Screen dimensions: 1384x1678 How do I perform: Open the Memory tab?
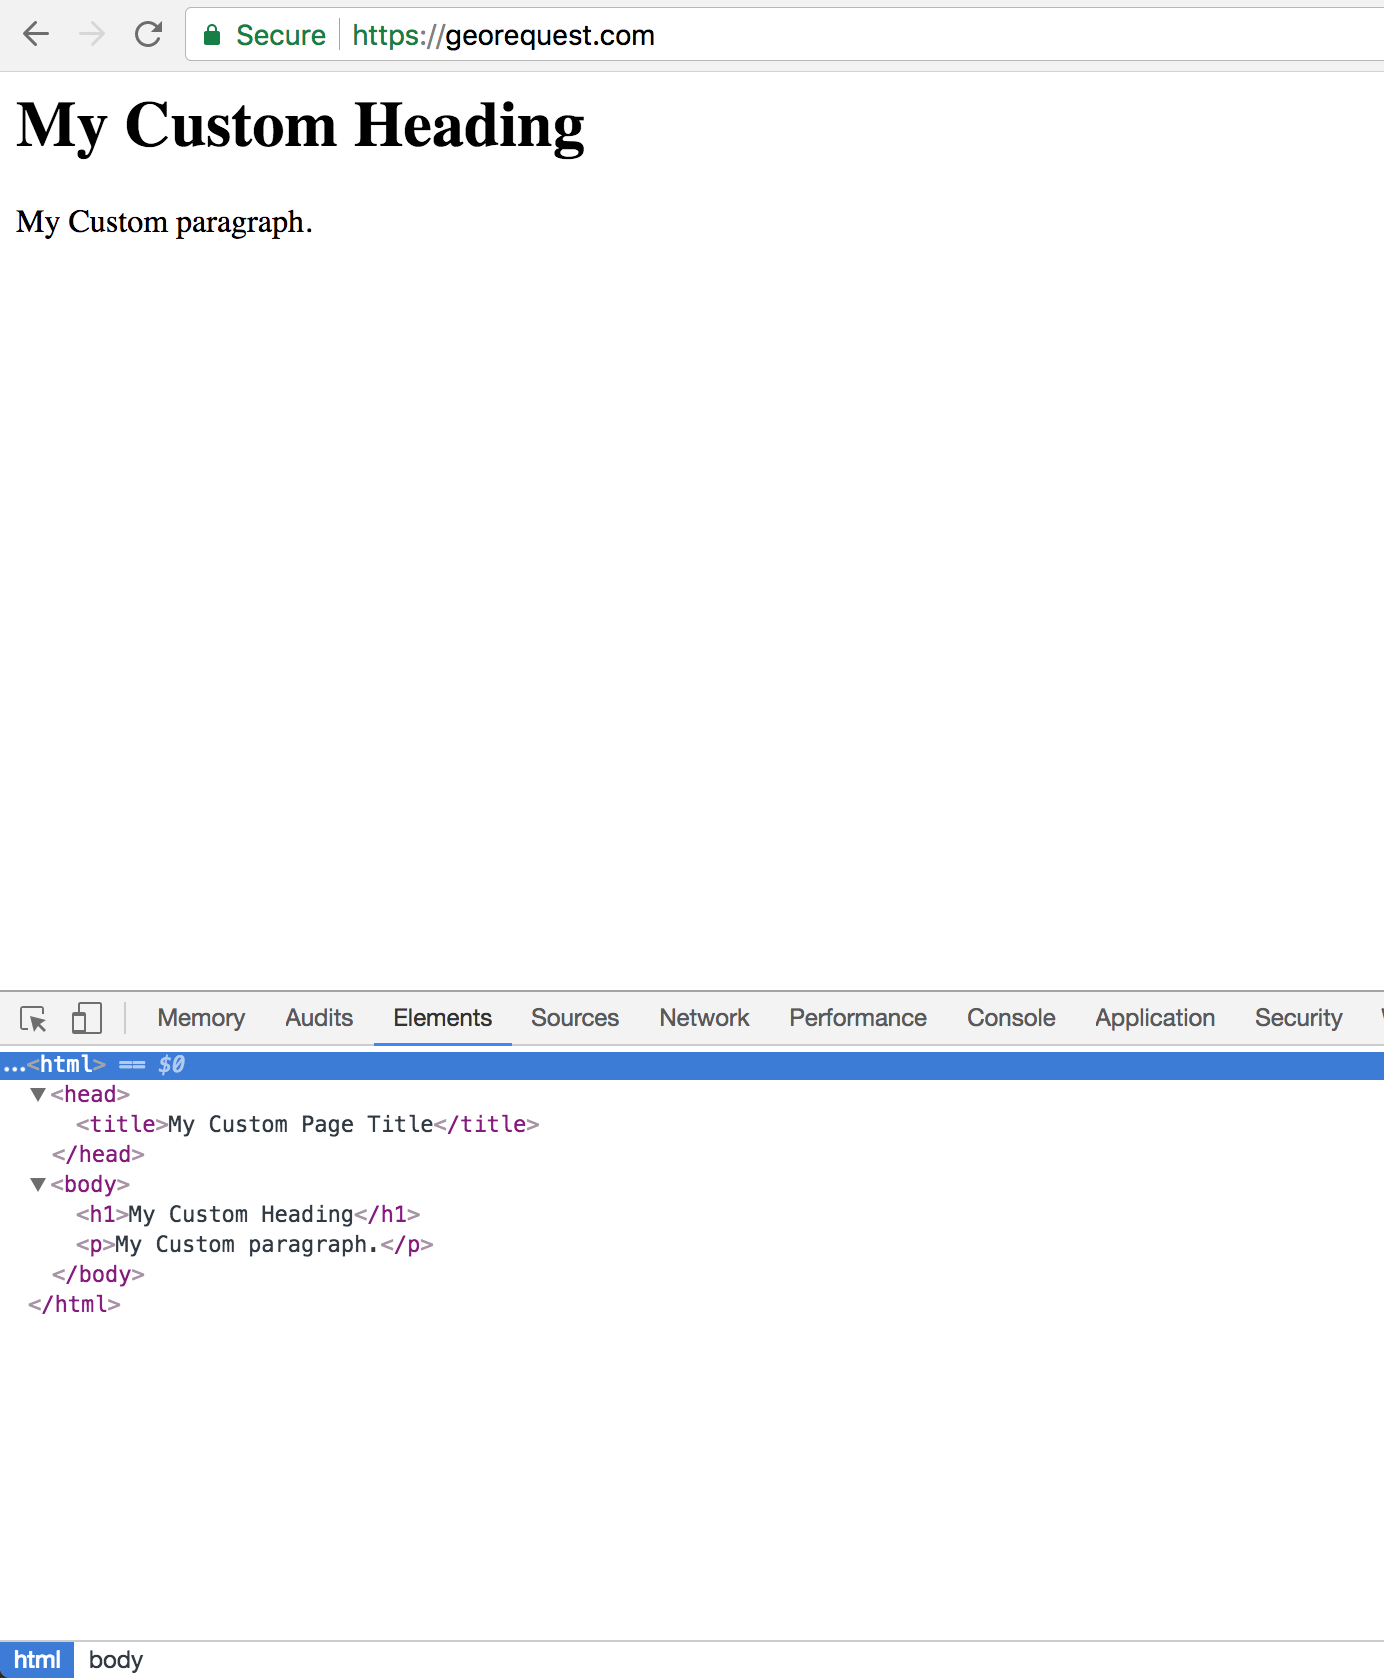click(201, 1018)
